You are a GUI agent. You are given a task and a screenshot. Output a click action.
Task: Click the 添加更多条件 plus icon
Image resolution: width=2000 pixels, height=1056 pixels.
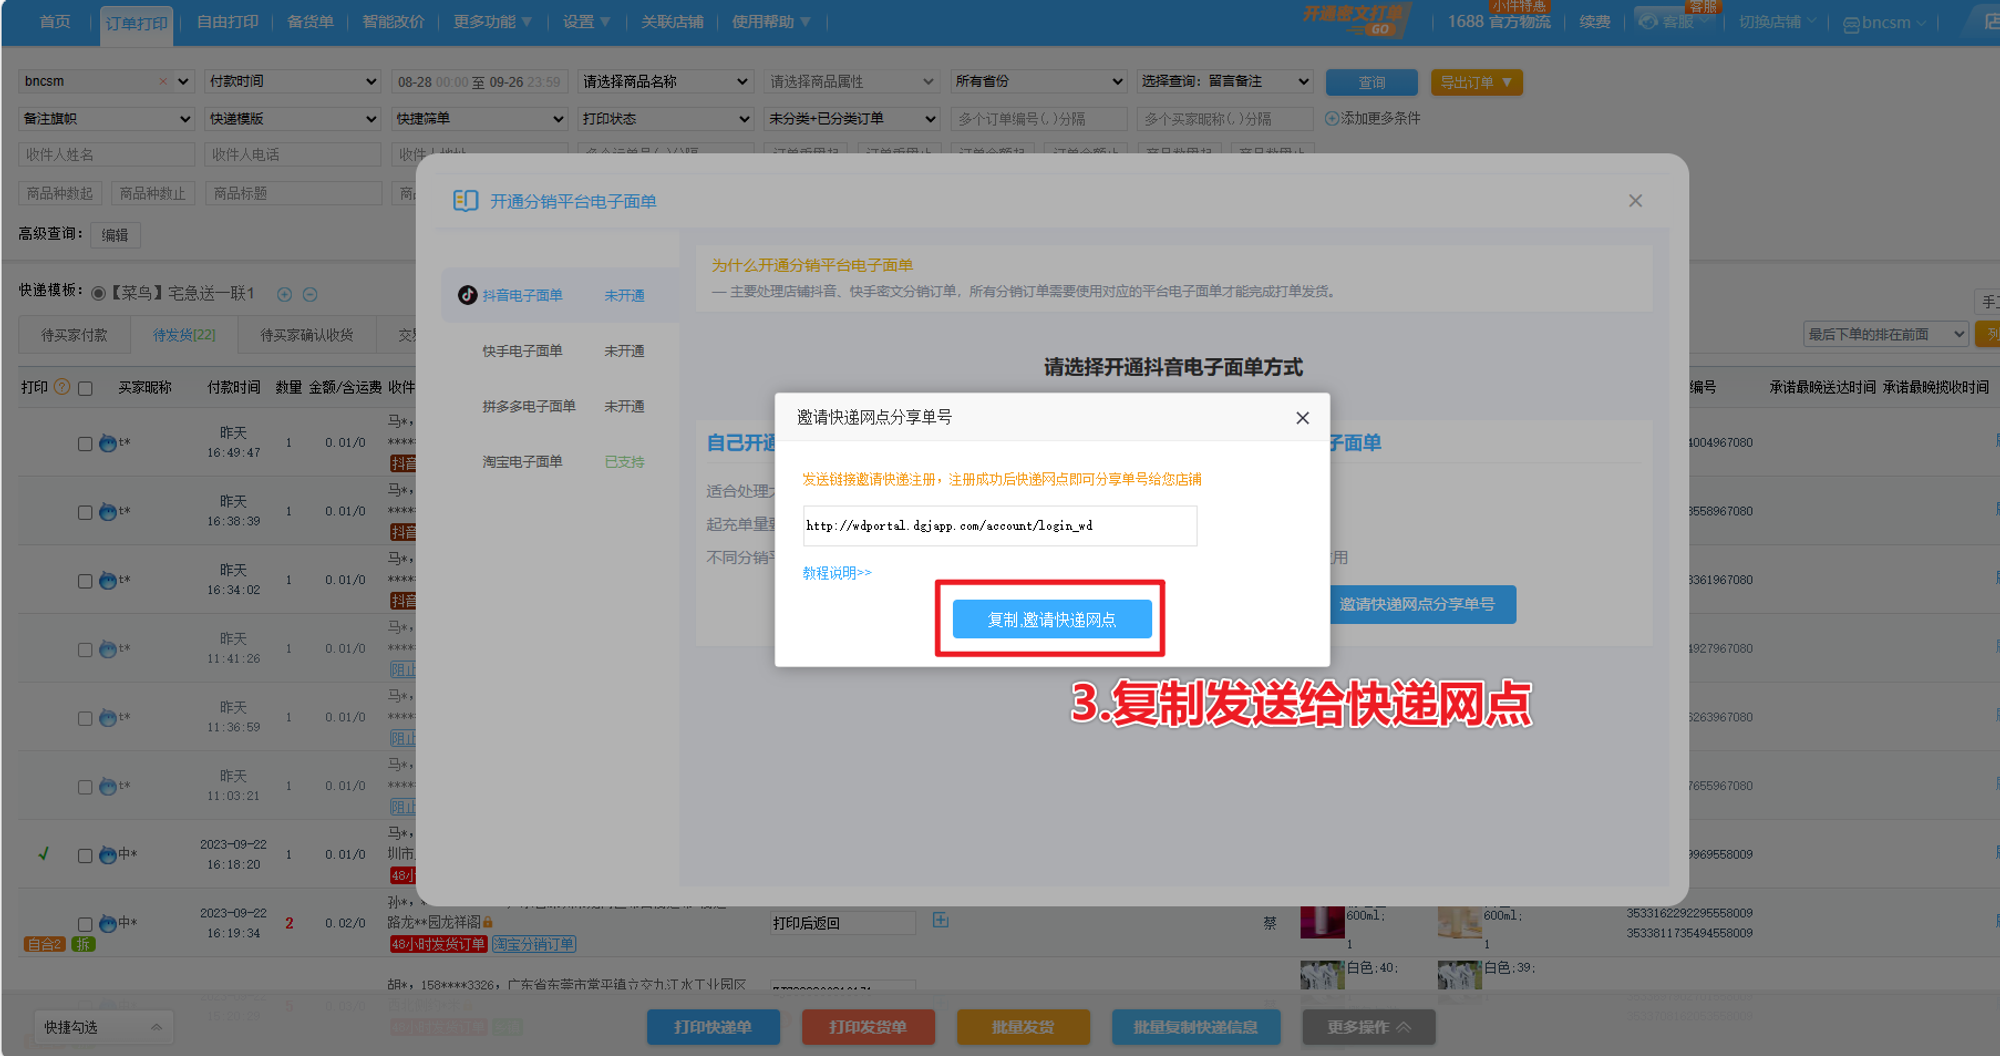coord(1332,118)
